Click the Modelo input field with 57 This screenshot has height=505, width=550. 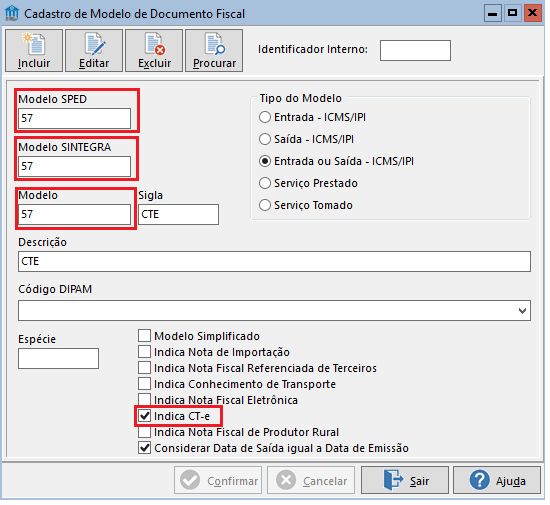coord(74,214)
